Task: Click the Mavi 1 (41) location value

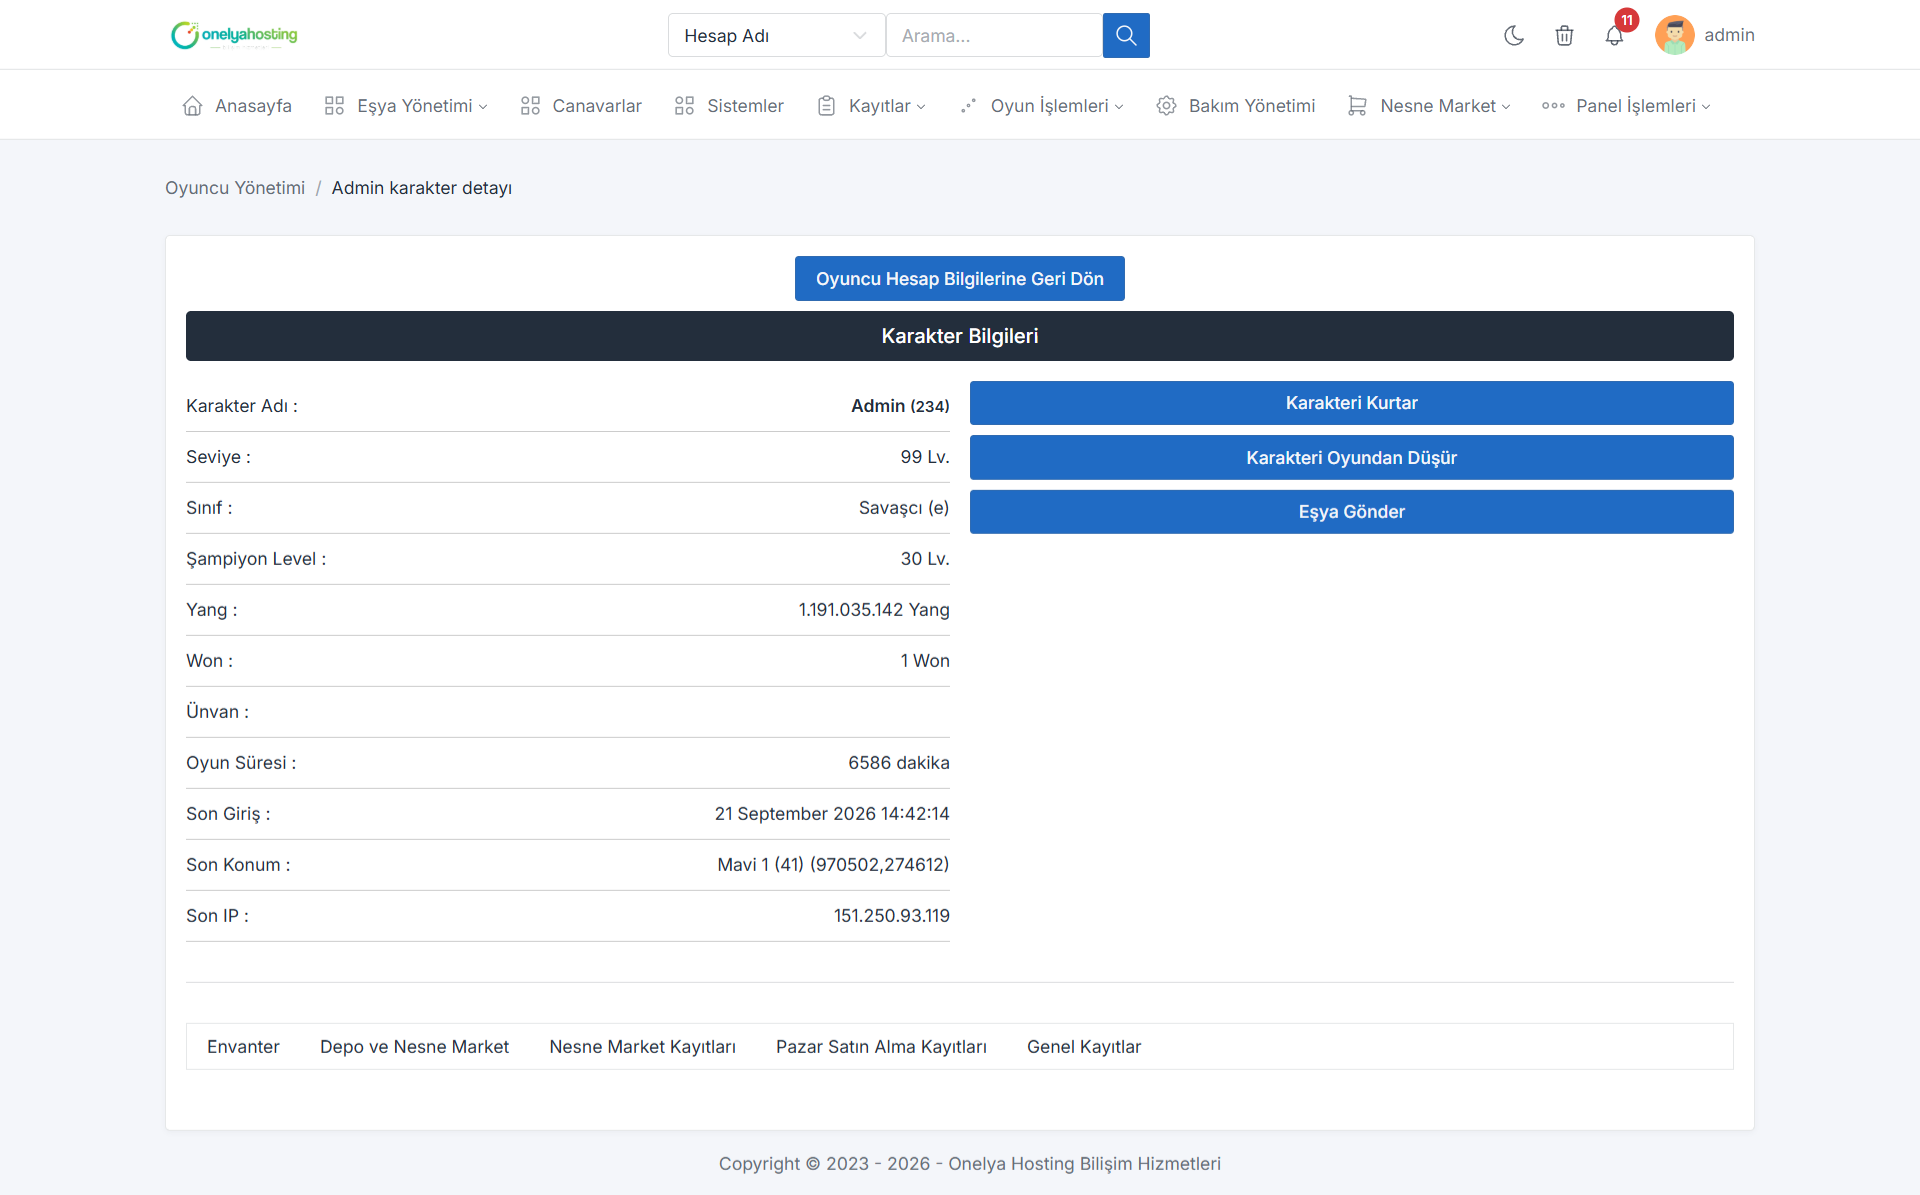Action: [833, 865]
